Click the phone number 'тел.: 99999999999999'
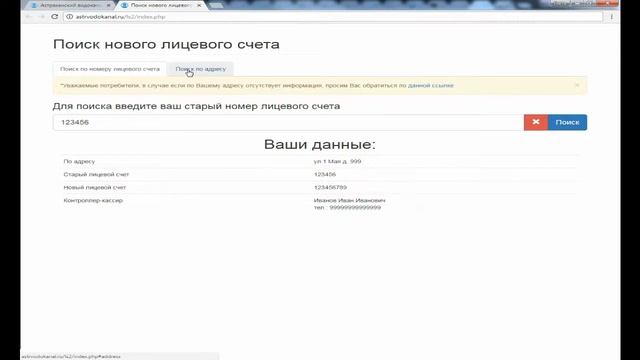This screenshot has width=640, height=360. tap(347, 207)
